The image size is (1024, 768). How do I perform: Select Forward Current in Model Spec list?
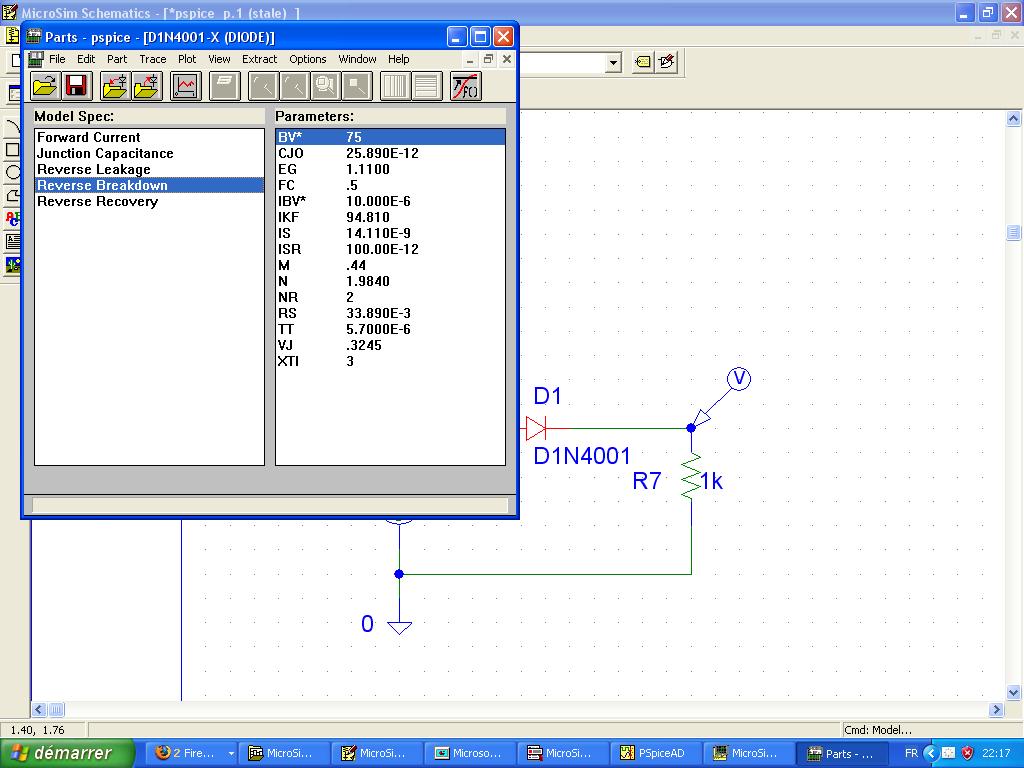(89, 137)
